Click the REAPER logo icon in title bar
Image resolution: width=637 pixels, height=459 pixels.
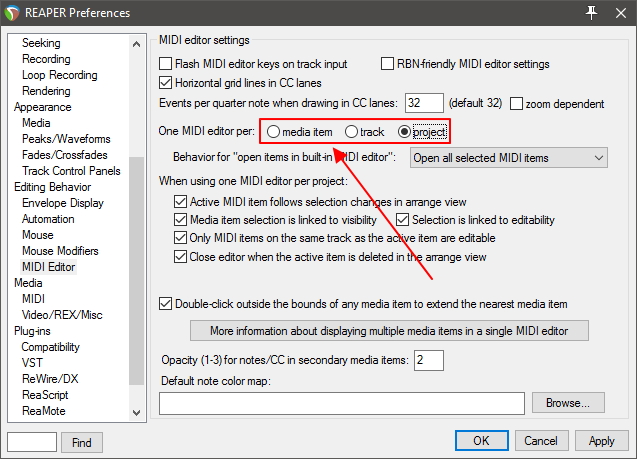click(12, 13)
